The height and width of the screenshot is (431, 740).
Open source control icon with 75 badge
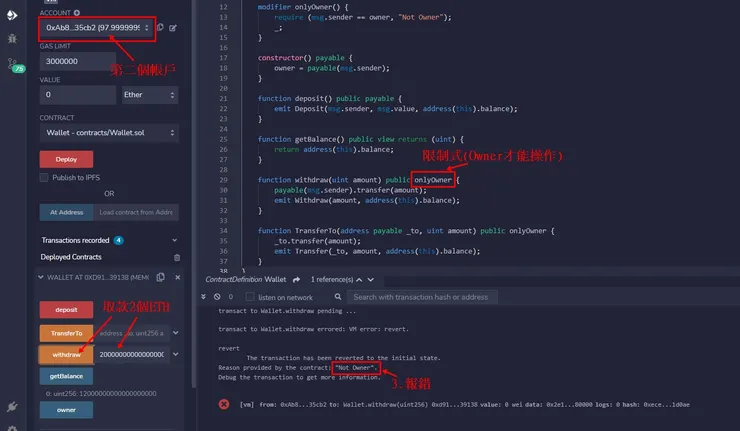pos(15,65)
